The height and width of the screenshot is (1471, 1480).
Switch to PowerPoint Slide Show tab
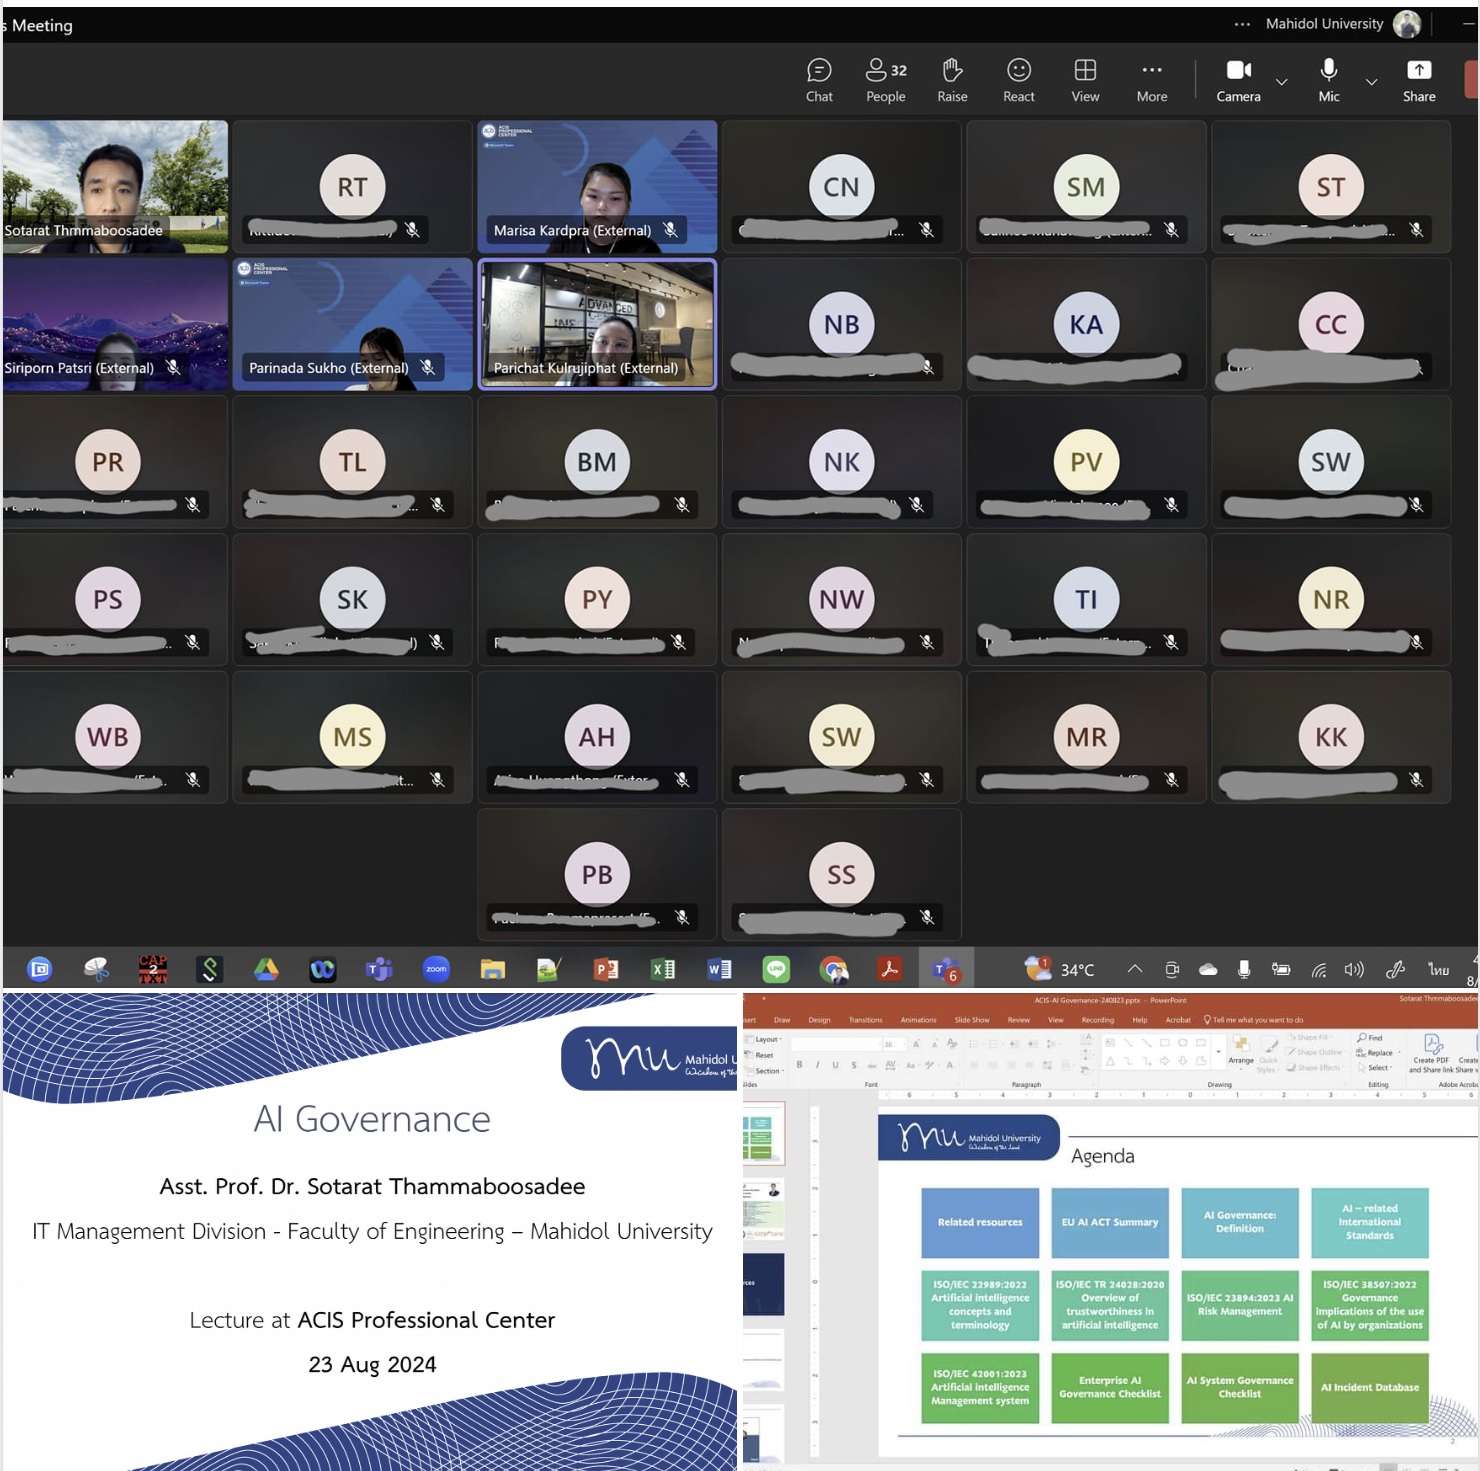[971, 1020]
